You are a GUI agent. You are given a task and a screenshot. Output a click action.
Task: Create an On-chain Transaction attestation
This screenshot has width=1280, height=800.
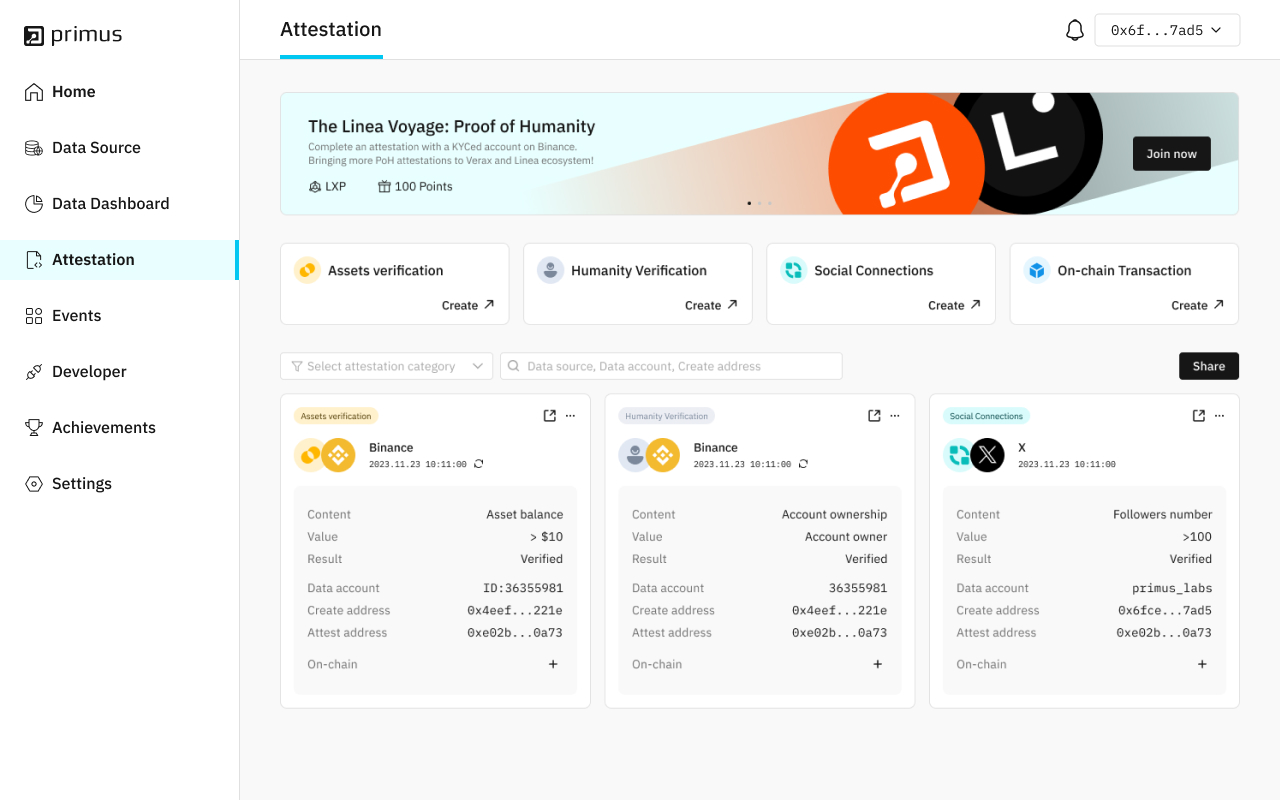[x=1198, y=305]
